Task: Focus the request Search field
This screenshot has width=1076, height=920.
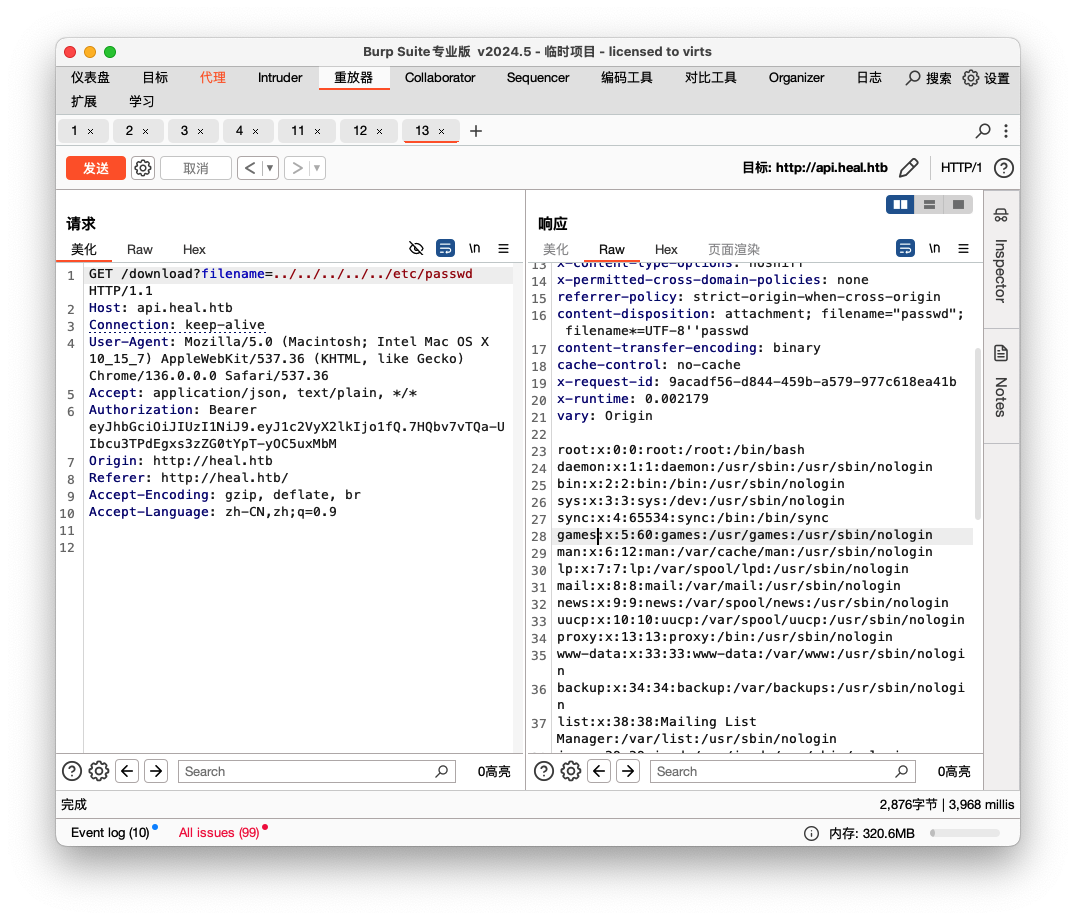Action: 316,771
